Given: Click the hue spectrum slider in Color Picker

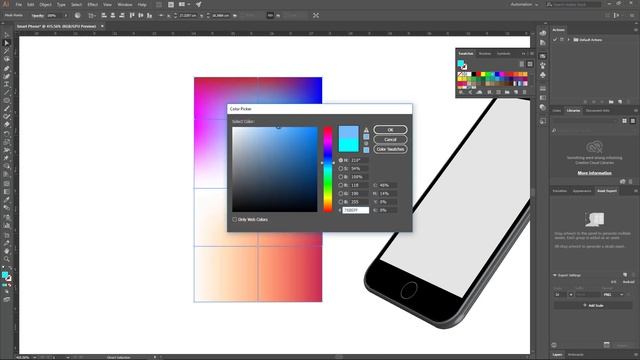Looking at the screenshot, I should coord(328,169).
